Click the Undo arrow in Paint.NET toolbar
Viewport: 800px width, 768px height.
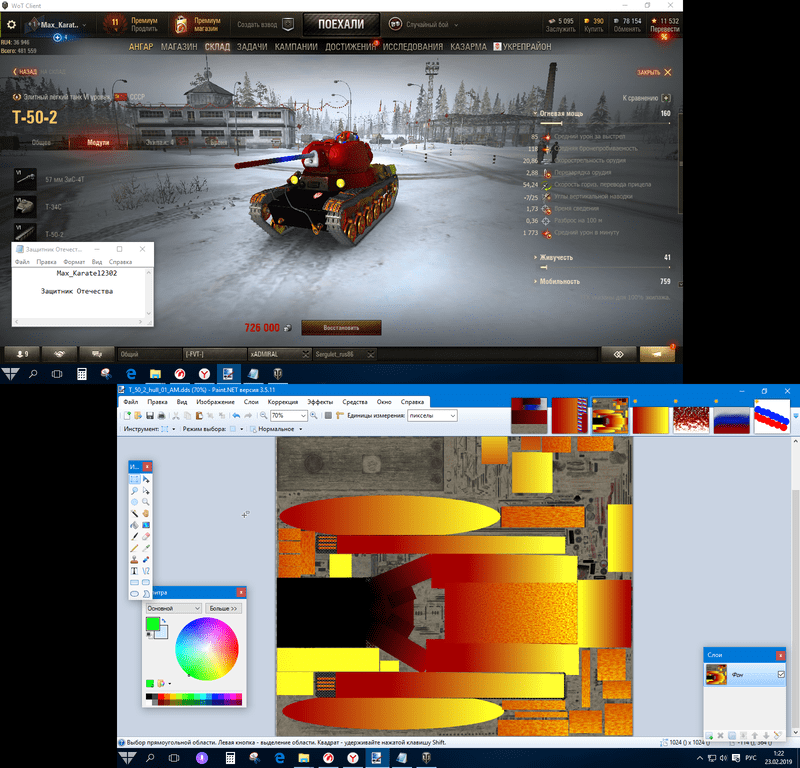(x=236, y=416)
